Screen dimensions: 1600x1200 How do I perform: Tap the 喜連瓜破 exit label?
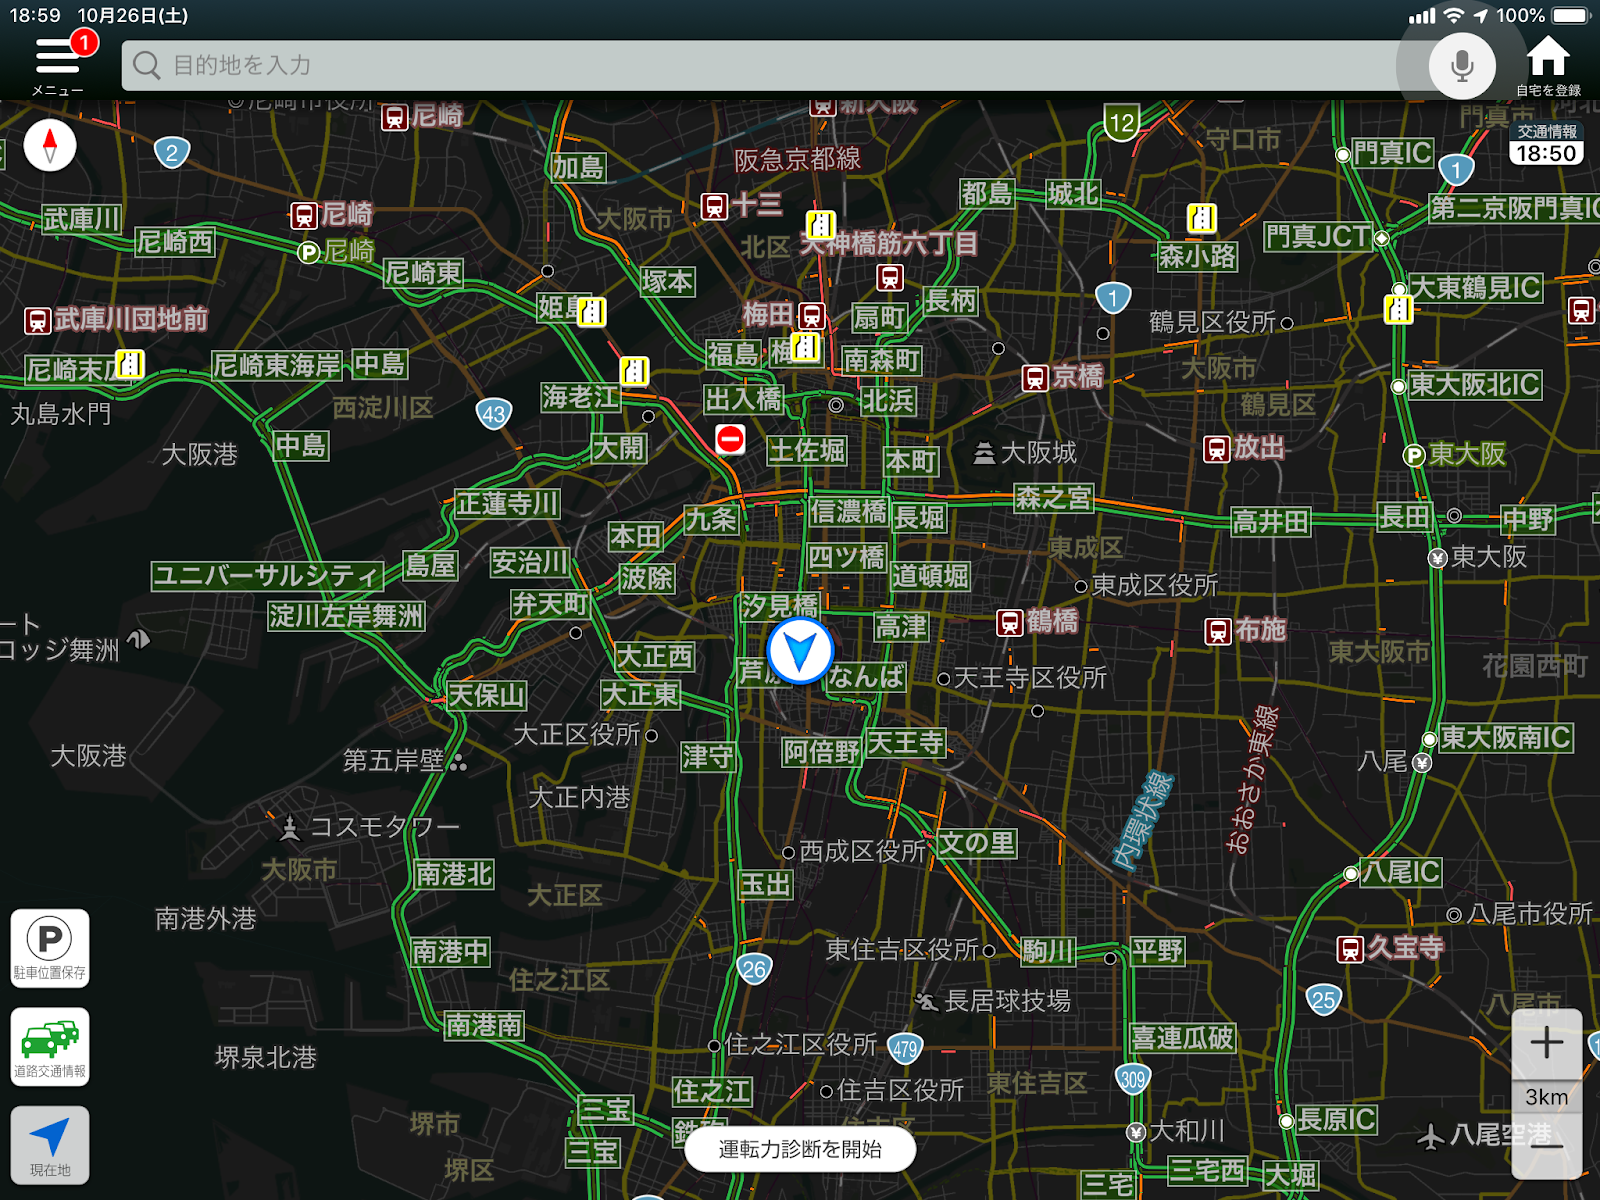(x=1183, y=1038)
